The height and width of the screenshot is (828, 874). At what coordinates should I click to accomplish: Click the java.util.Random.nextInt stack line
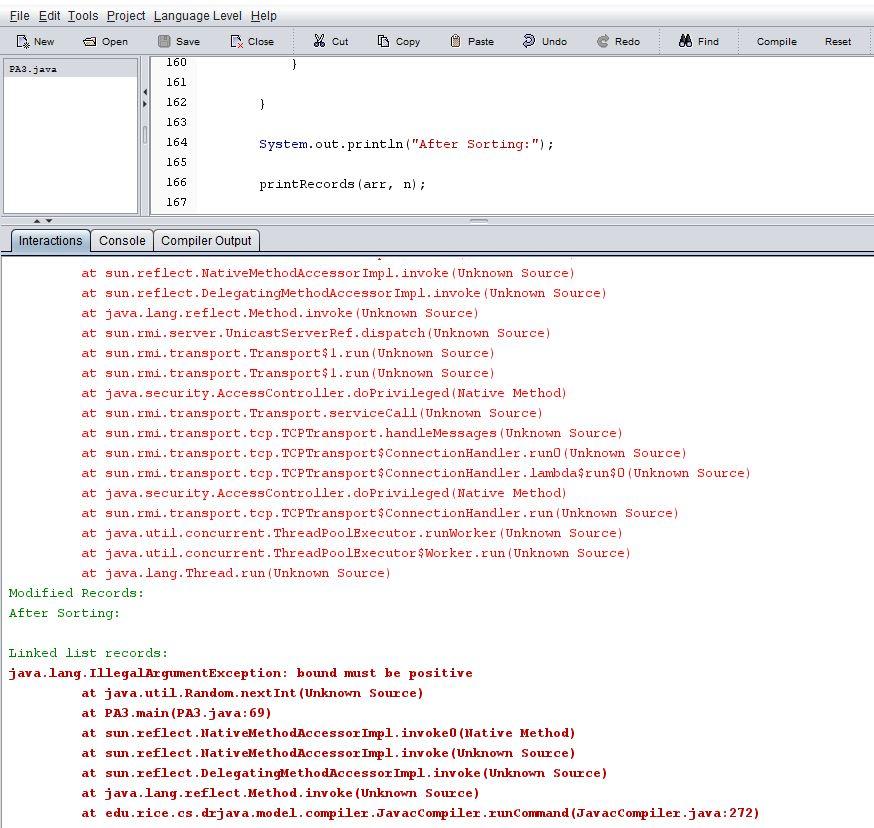click(253, 693)
